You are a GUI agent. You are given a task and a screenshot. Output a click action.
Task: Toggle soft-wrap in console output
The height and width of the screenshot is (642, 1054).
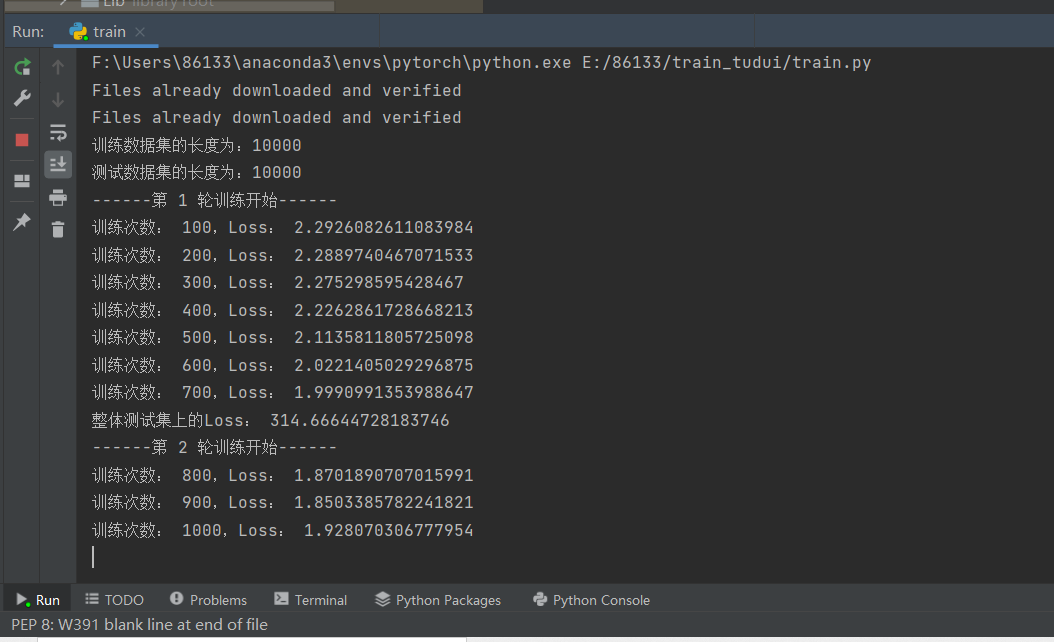coord(58,132)
